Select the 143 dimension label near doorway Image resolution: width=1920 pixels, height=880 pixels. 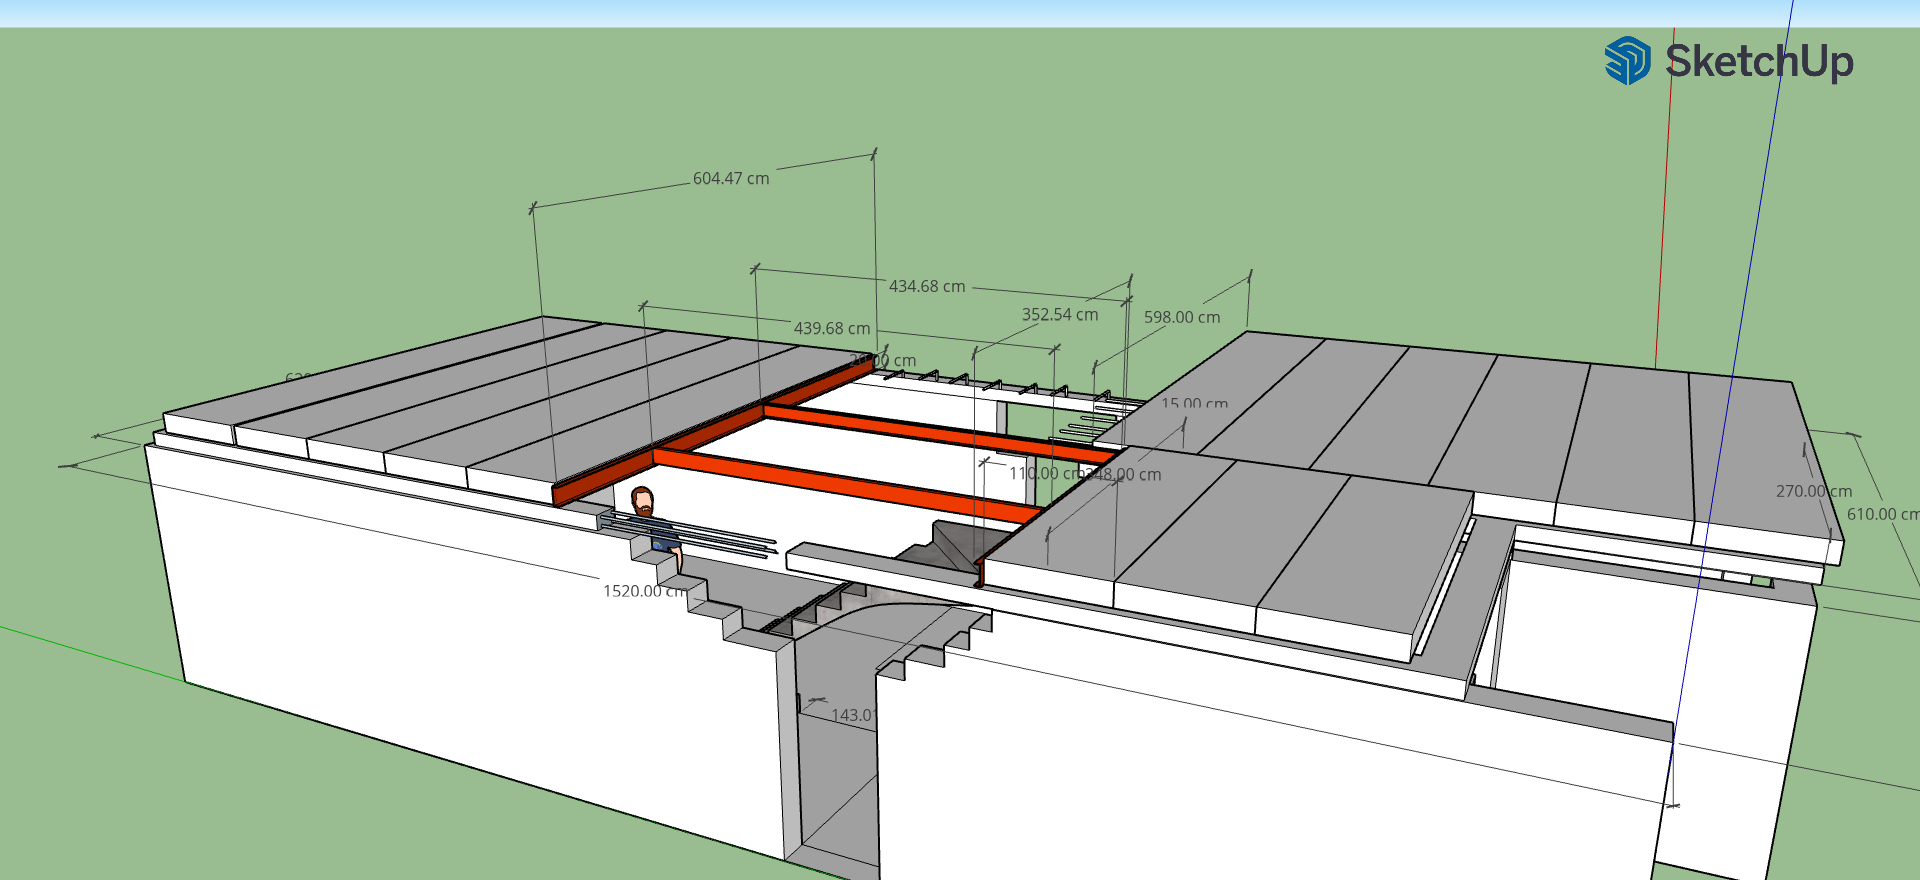(853, 715)
